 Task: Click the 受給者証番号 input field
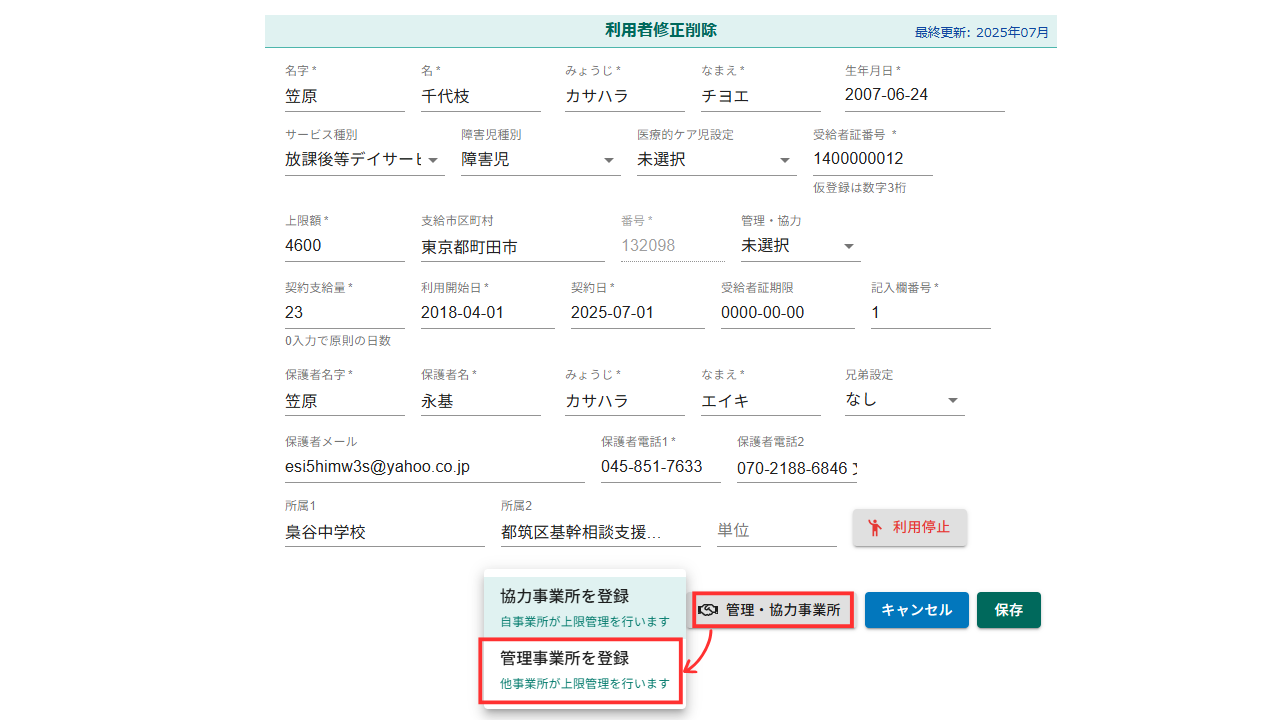(x=872, y=159)
